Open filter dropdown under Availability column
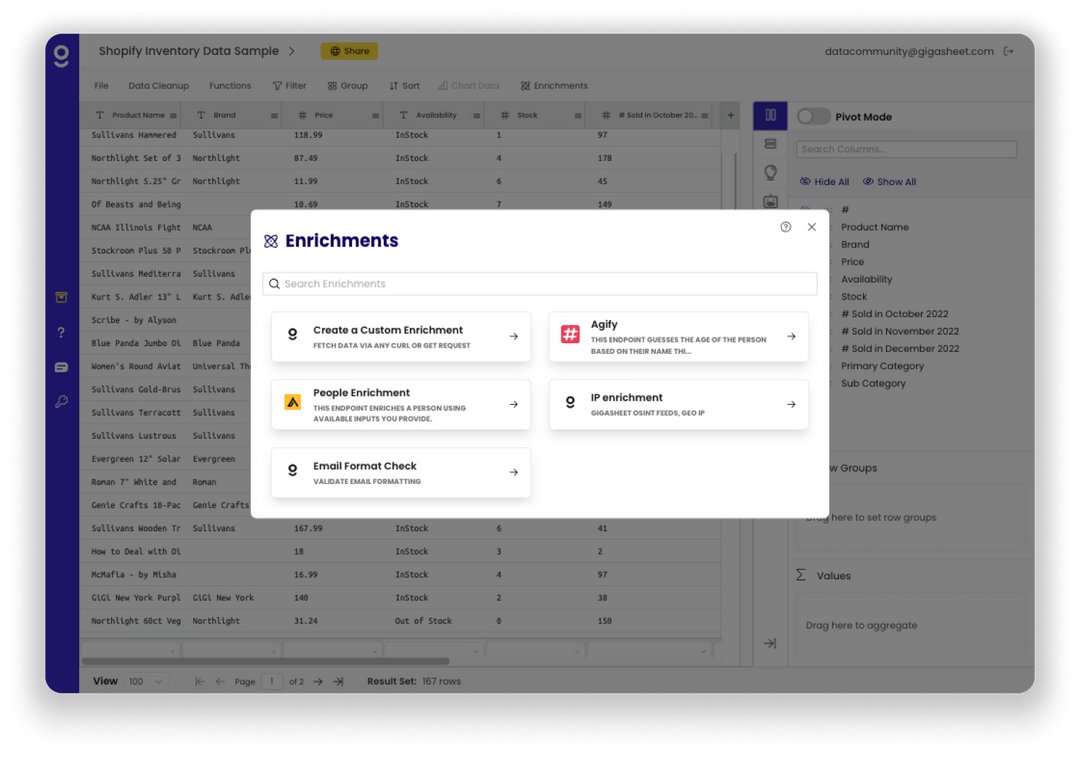The image size is (1080, 763). click(476, 651)
